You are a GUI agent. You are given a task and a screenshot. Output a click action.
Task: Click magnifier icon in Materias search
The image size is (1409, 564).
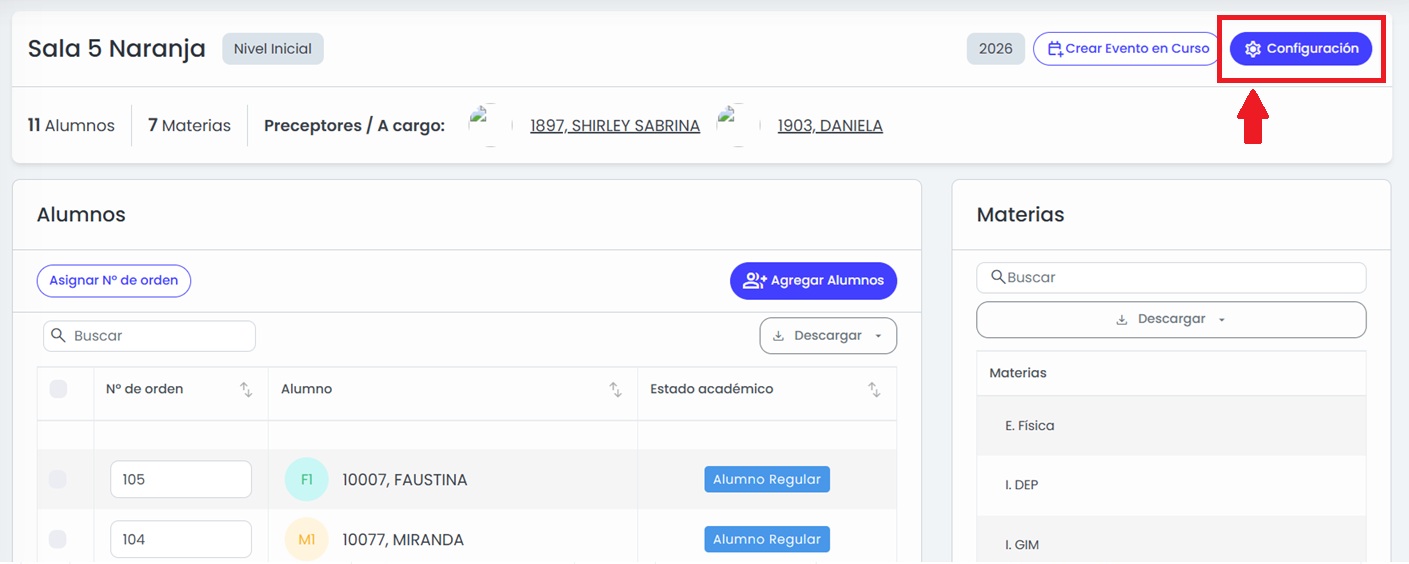[998, 277]
